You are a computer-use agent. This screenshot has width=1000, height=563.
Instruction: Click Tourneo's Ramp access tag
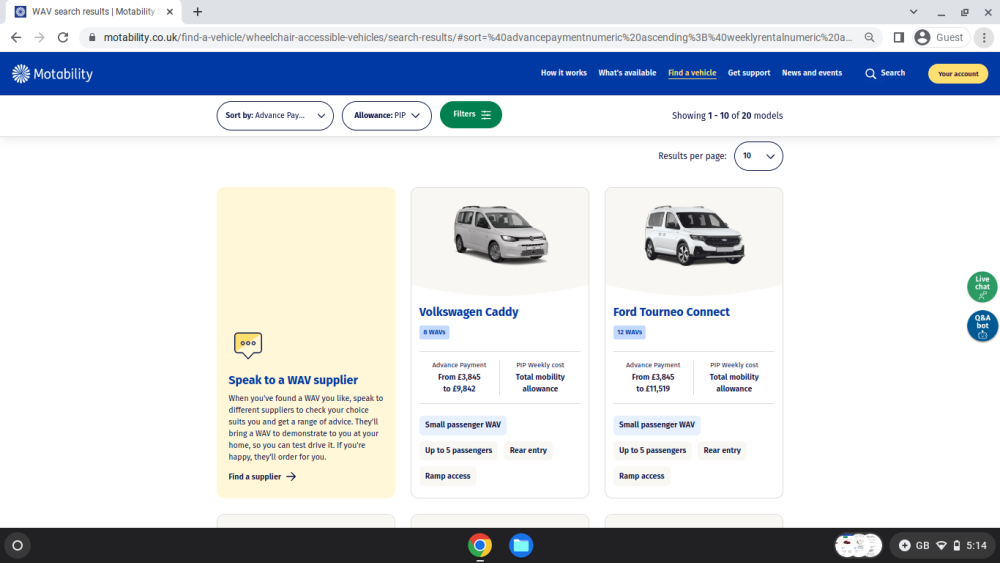click(x=642, y=476)
